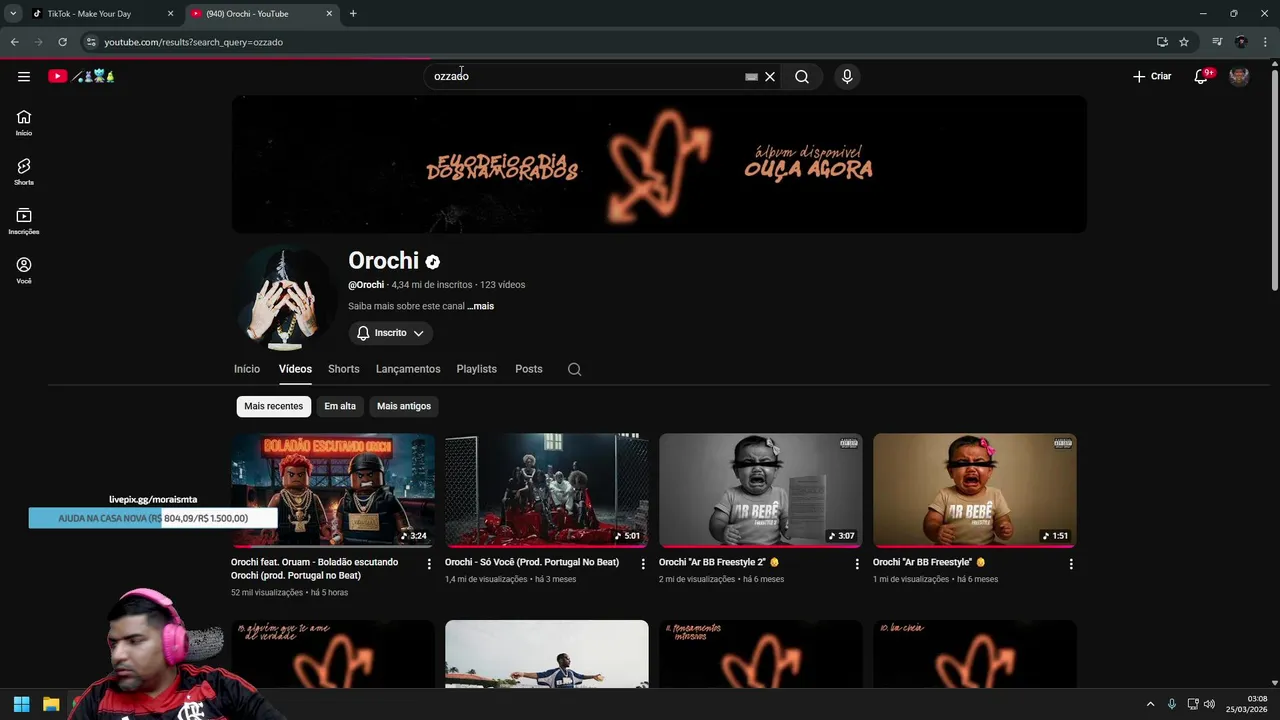Open the YouTube hamburger guide menu
Screen dimensions: 1280x720
24,76
